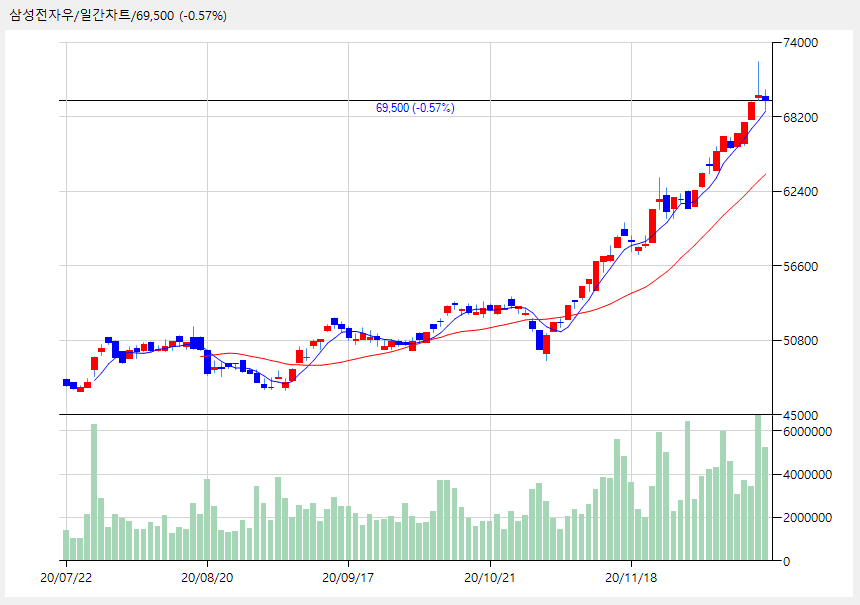Select the tallest volume bar at far right
The height and width of the screenshot is (605, 860).
758,488
